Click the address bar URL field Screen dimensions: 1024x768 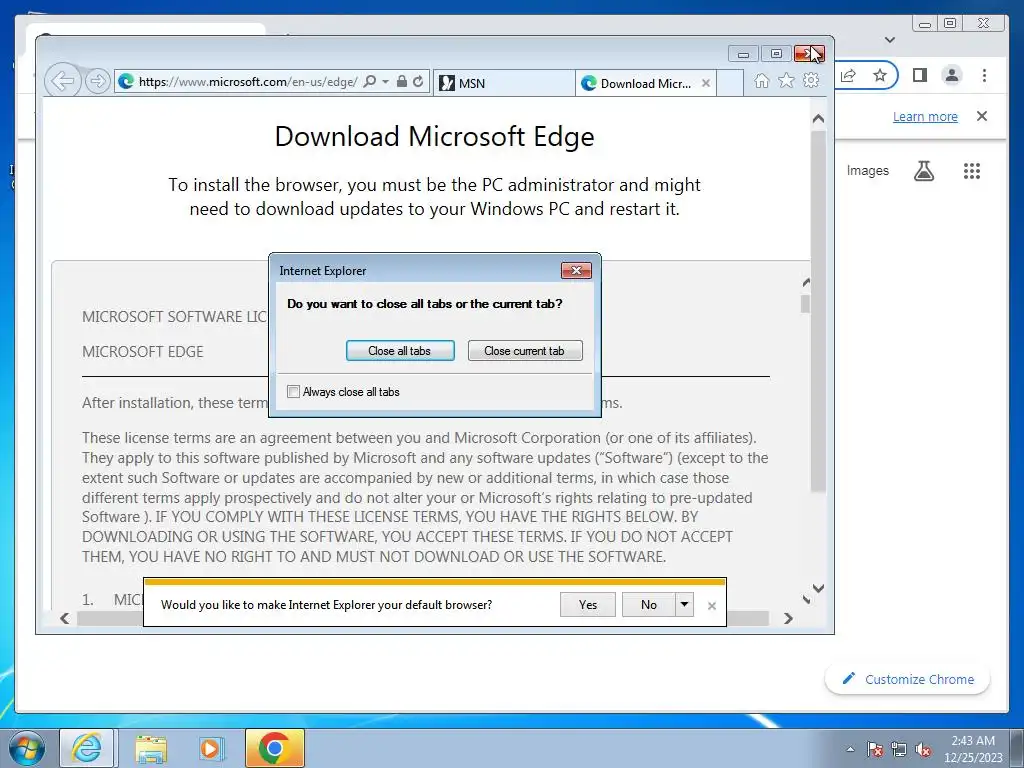(248, 82)
